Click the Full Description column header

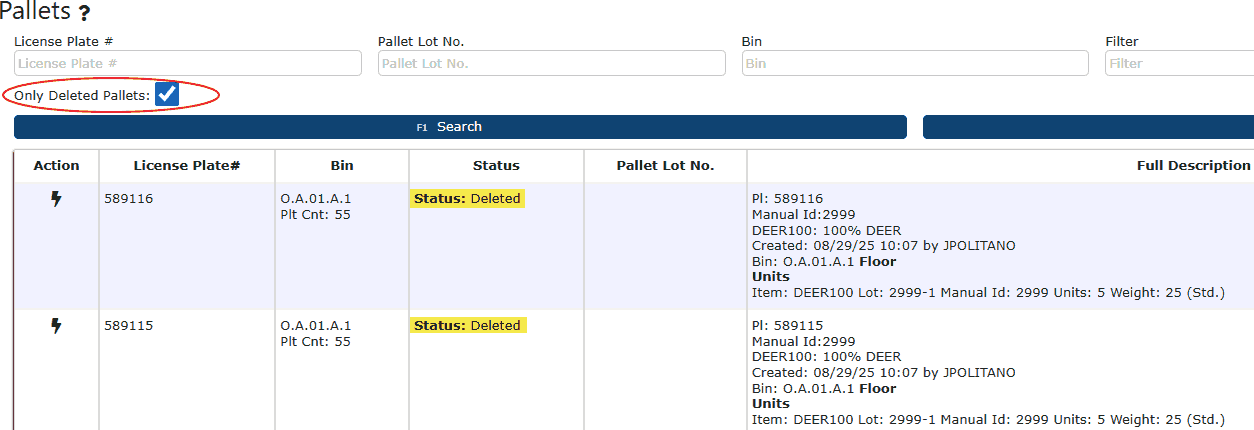(1193, 166)
